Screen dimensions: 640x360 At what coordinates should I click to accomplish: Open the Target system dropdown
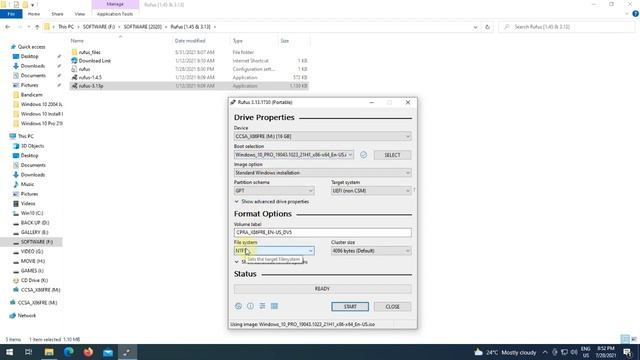(x=371, y=191)
